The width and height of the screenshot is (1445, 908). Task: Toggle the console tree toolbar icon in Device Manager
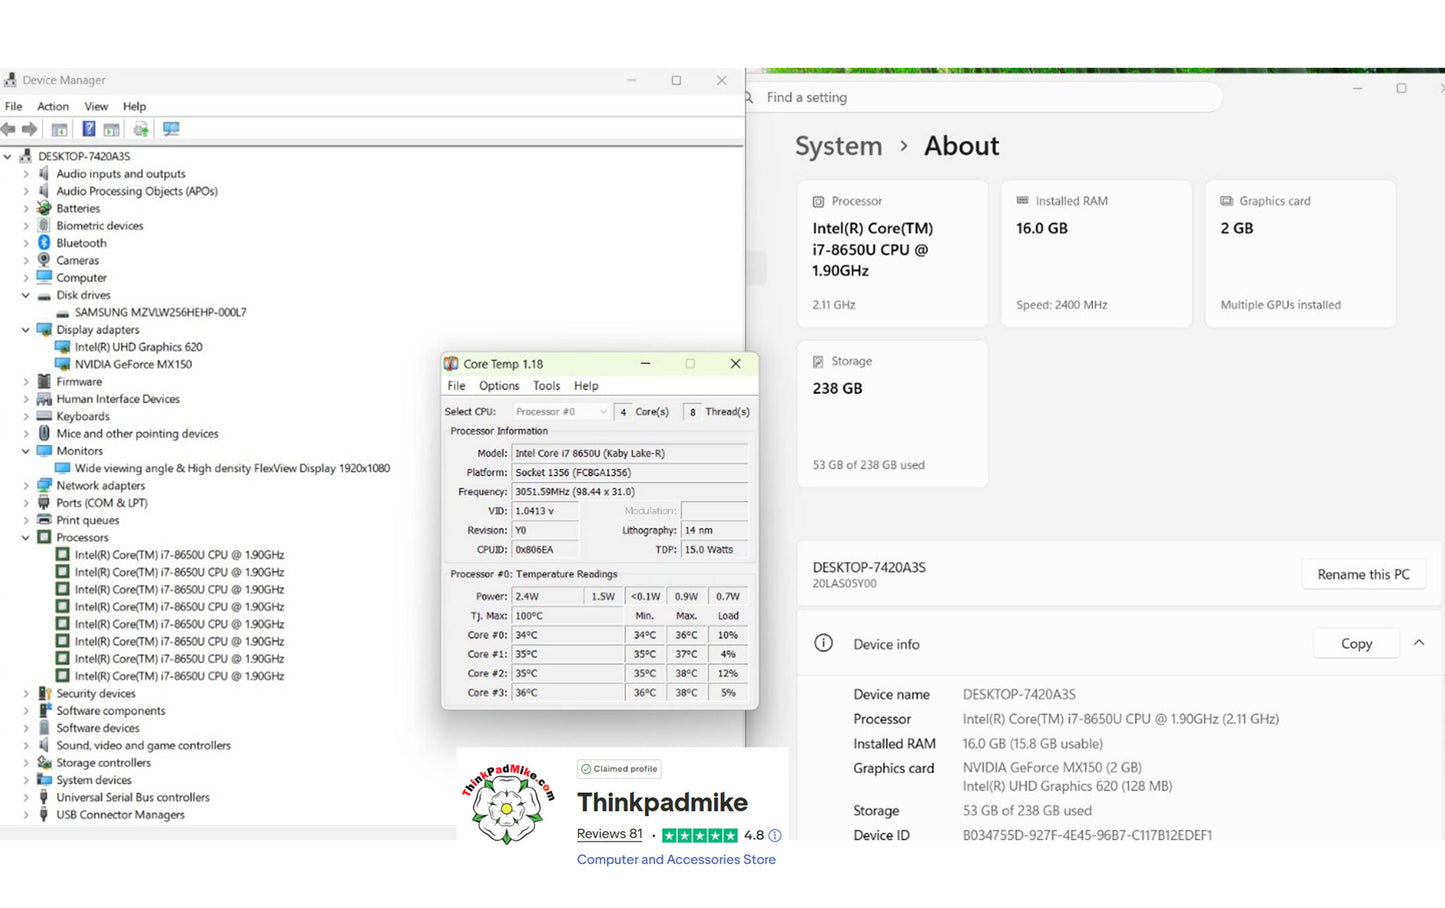pos(60,129)
